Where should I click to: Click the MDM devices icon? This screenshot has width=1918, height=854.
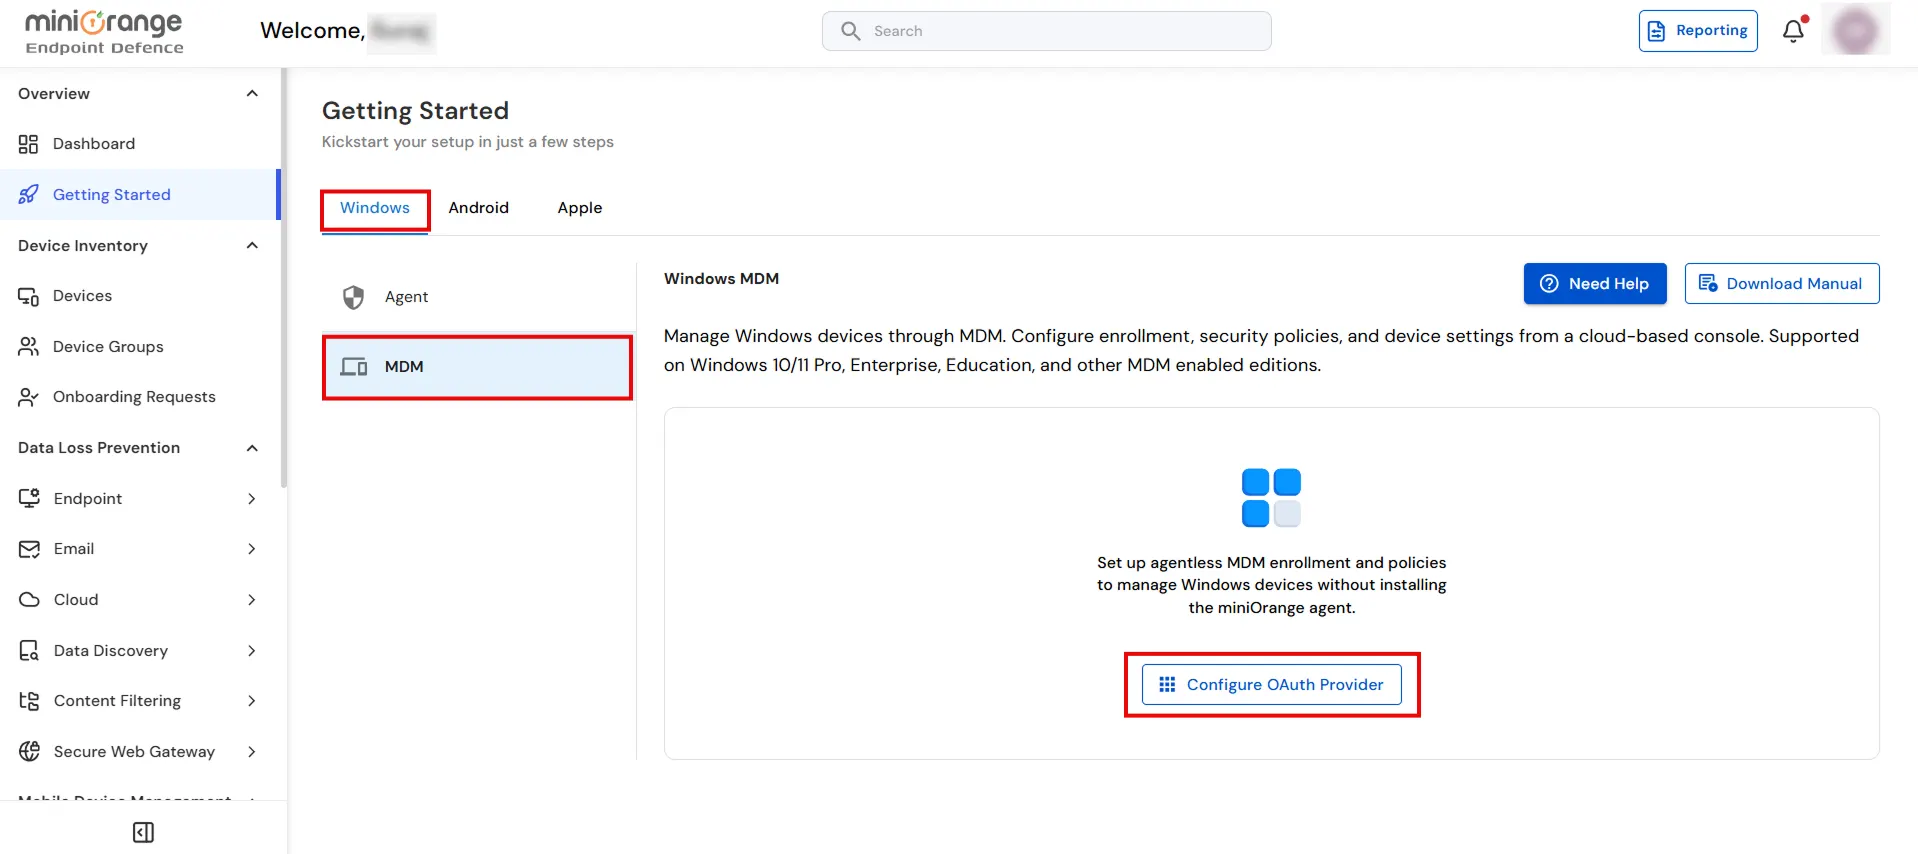(354, 367)
